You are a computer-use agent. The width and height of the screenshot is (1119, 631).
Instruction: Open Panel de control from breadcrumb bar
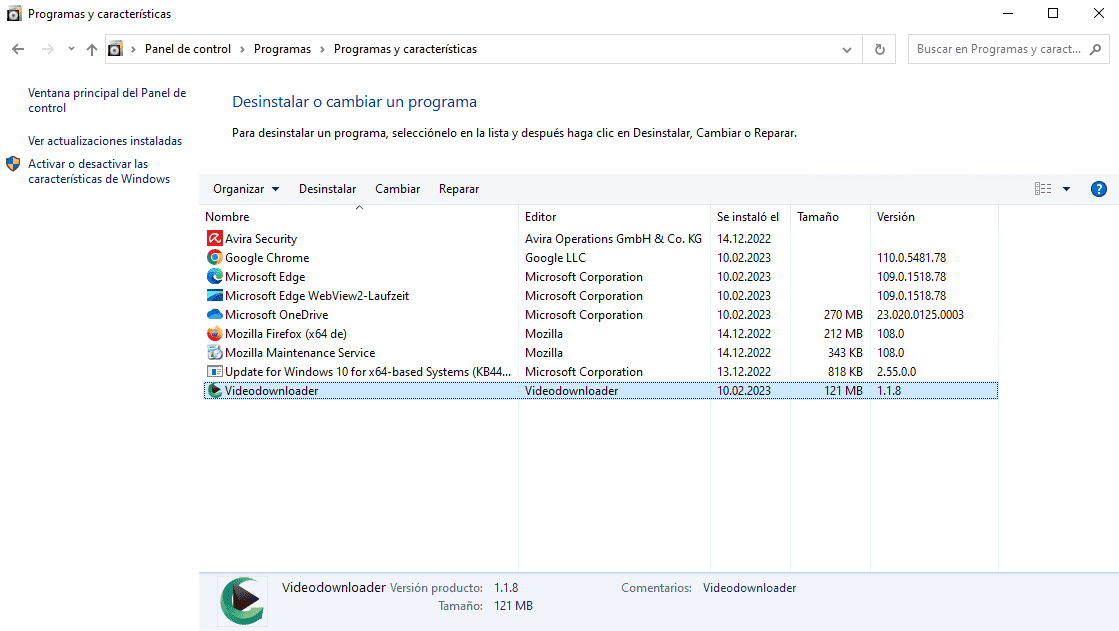(188, 48)
